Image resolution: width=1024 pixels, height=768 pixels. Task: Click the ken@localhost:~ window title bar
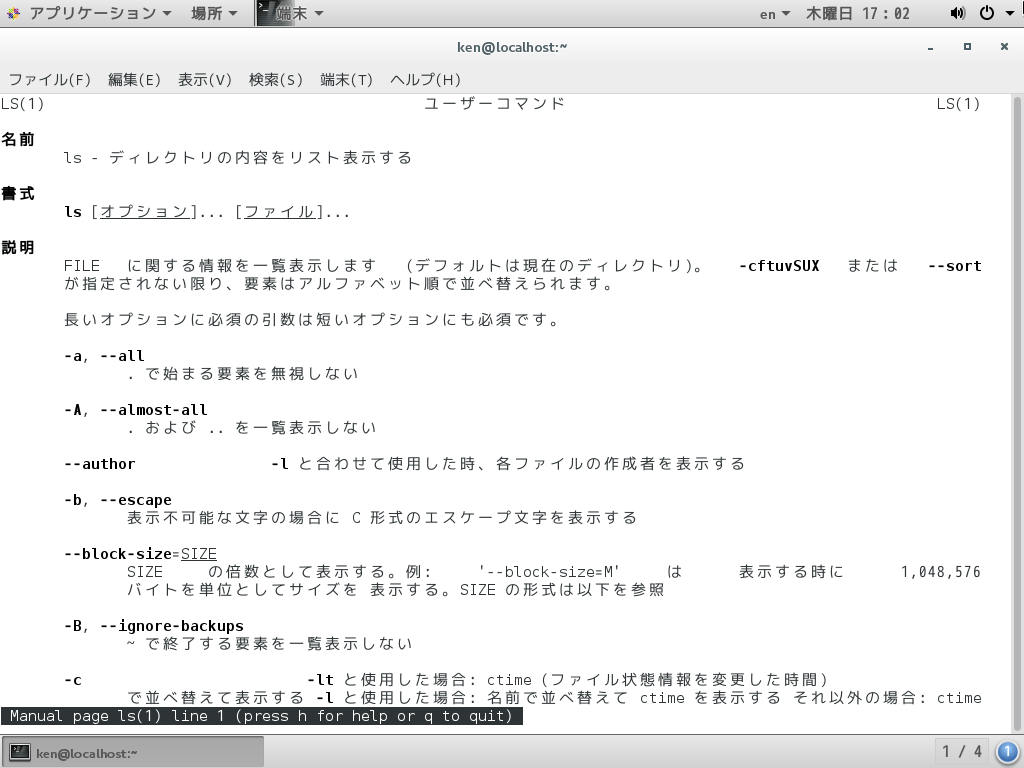[512, 47]
